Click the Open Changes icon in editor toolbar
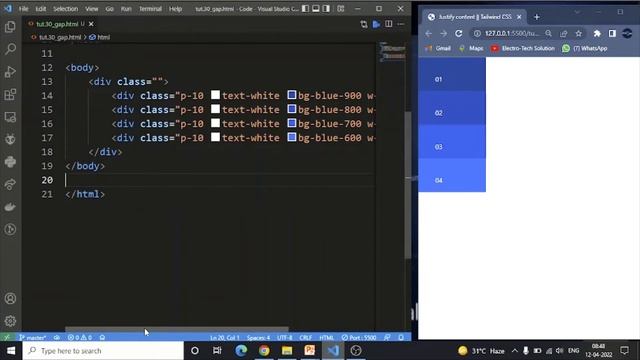 click(x=364, y=24)
